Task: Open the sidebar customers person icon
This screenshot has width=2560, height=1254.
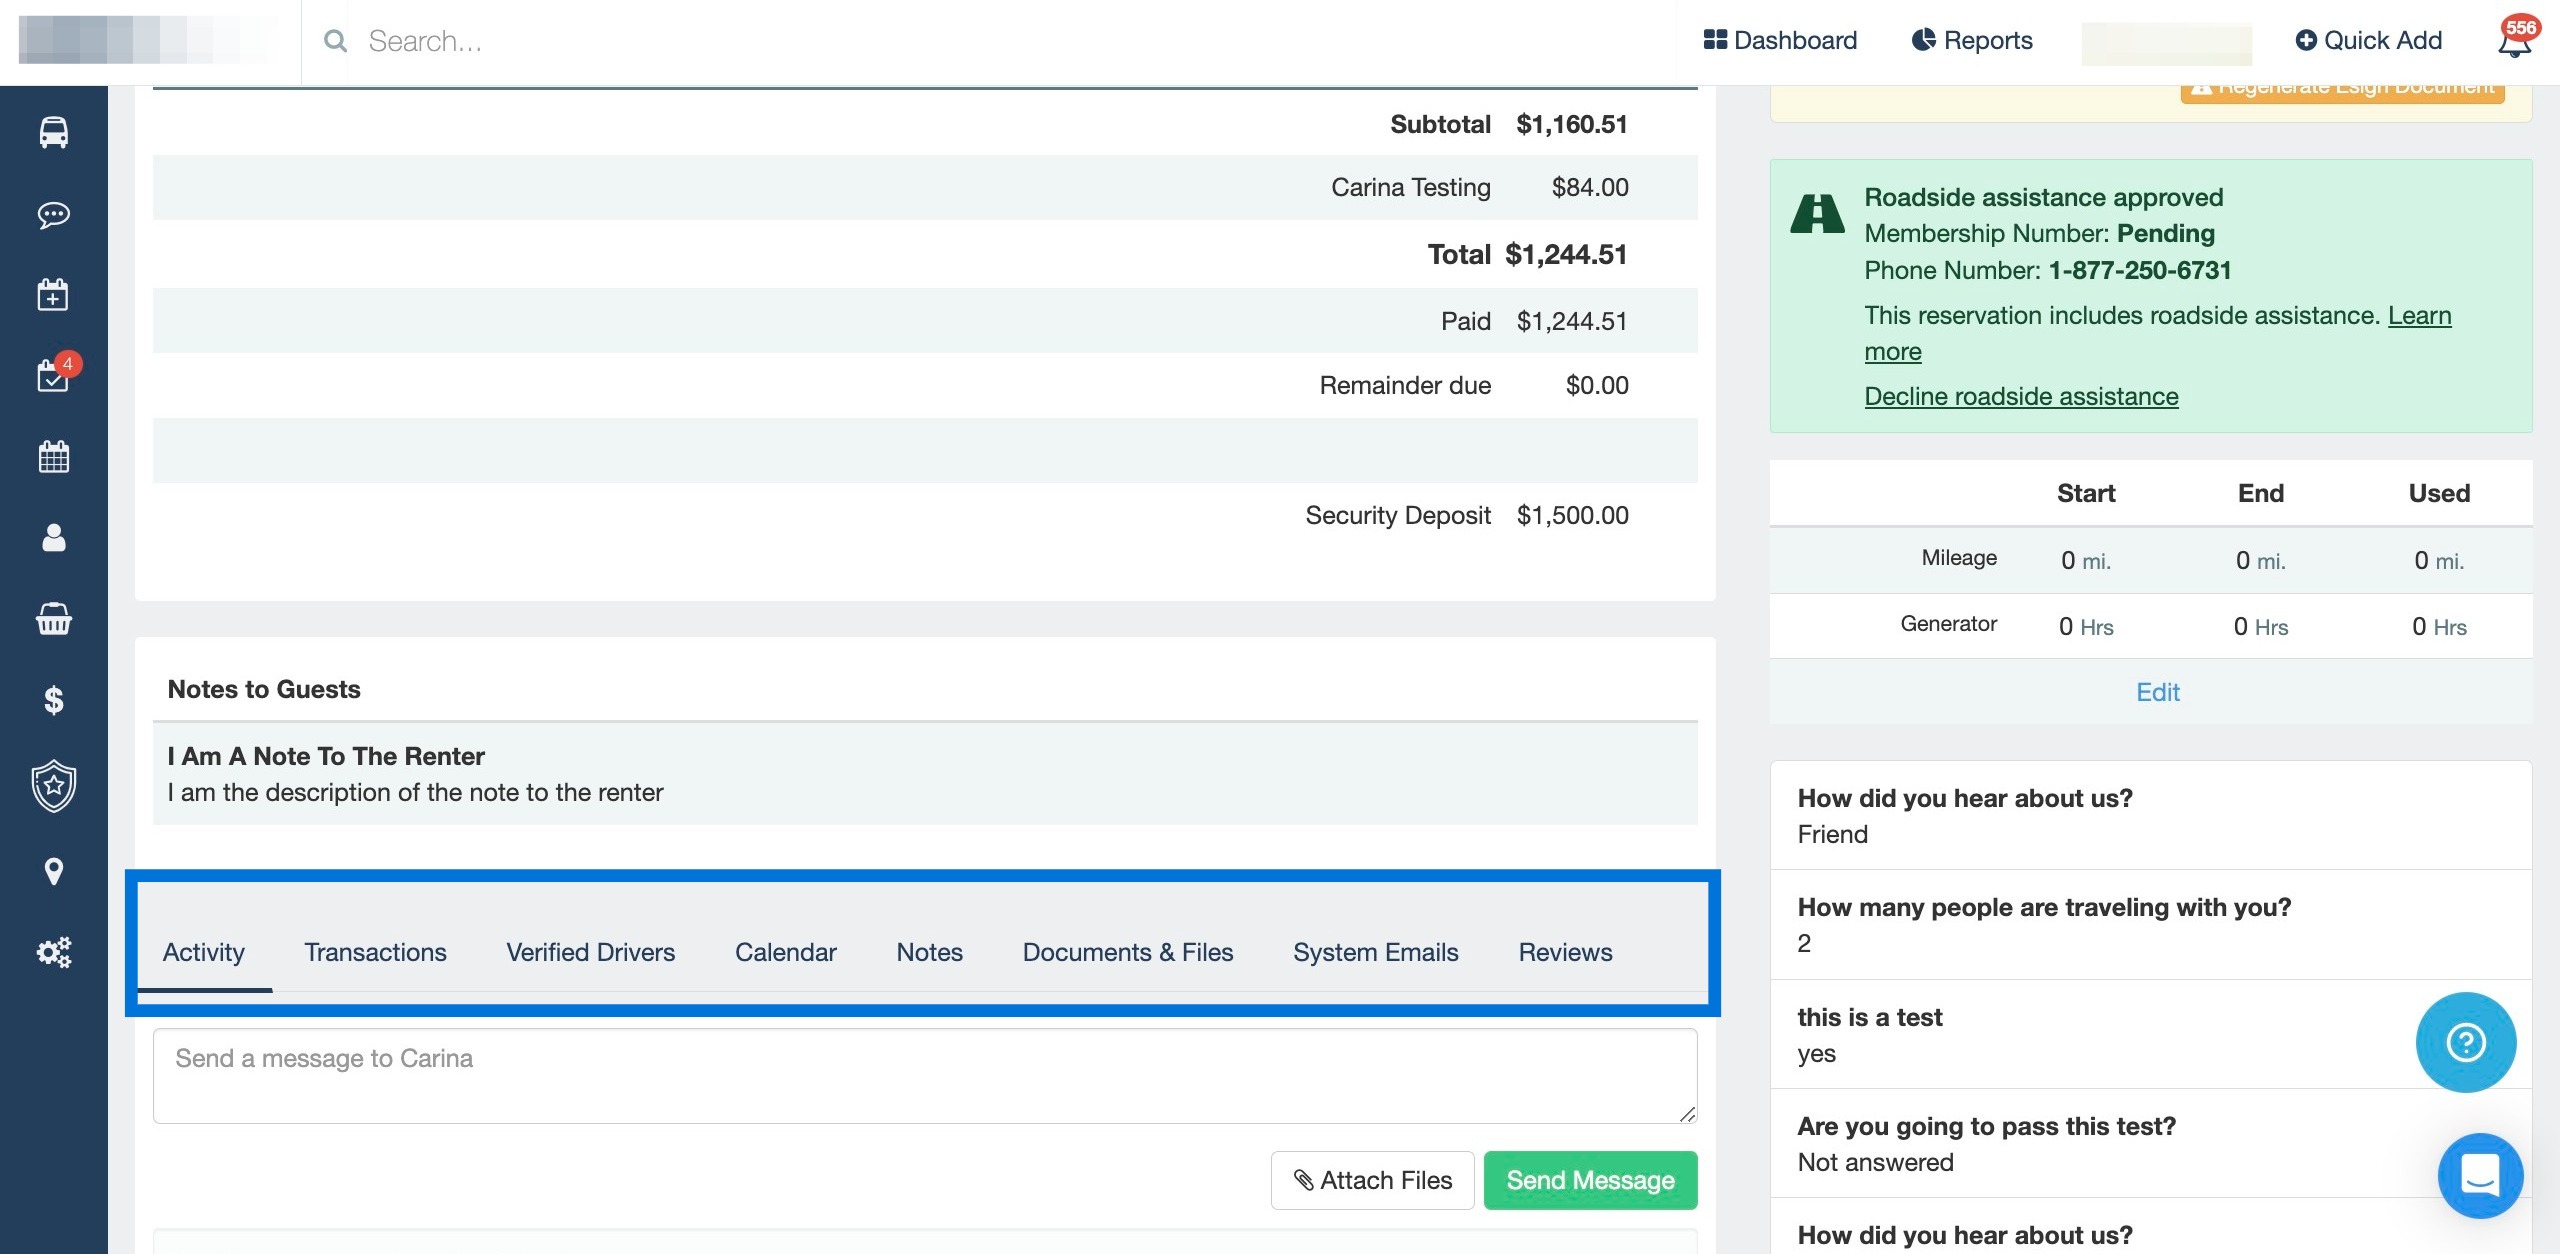Action: (54, 538)
